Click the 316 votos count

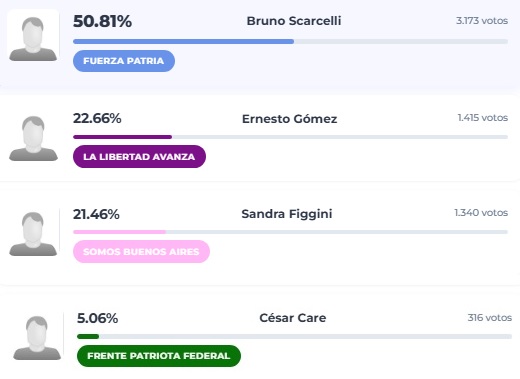tap(490, 318)
